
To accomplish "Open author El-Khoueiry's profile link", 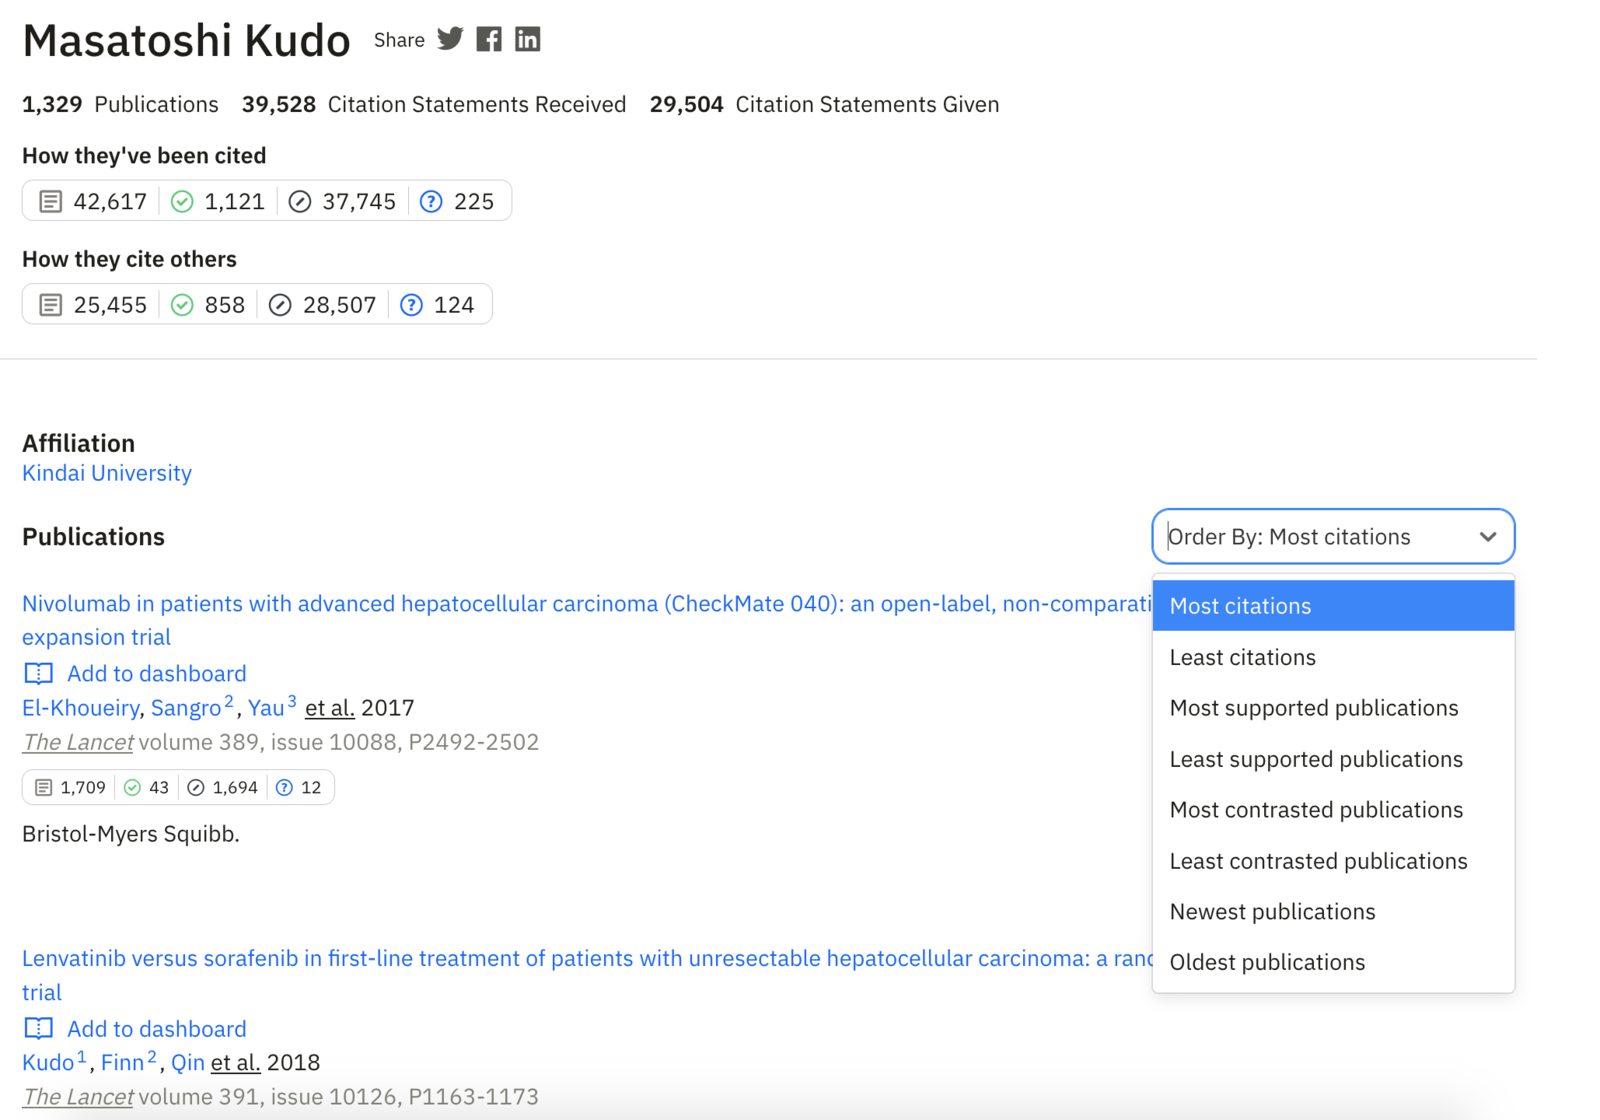I will click(x=80, y=708).
